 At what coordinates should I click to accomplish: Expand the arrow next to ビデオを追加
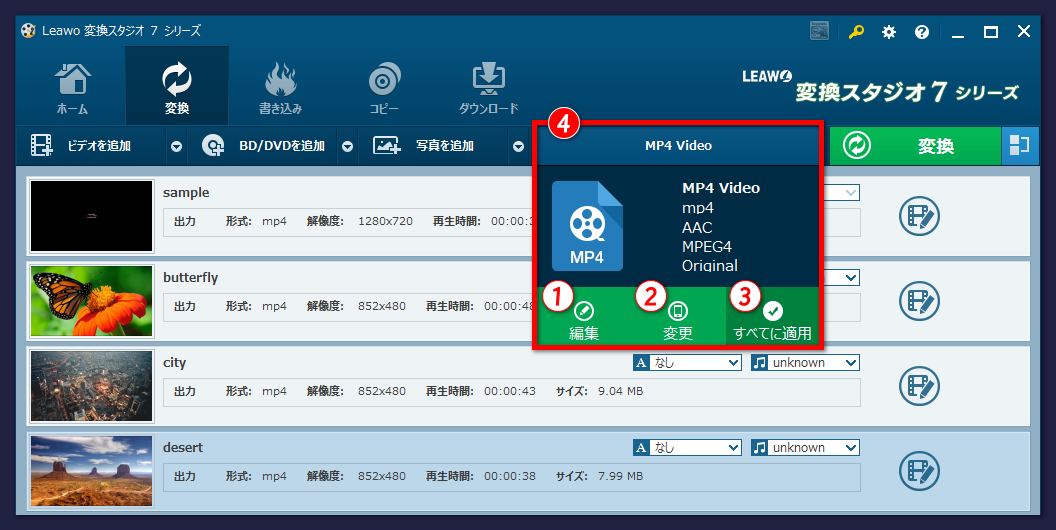(176, 147)
